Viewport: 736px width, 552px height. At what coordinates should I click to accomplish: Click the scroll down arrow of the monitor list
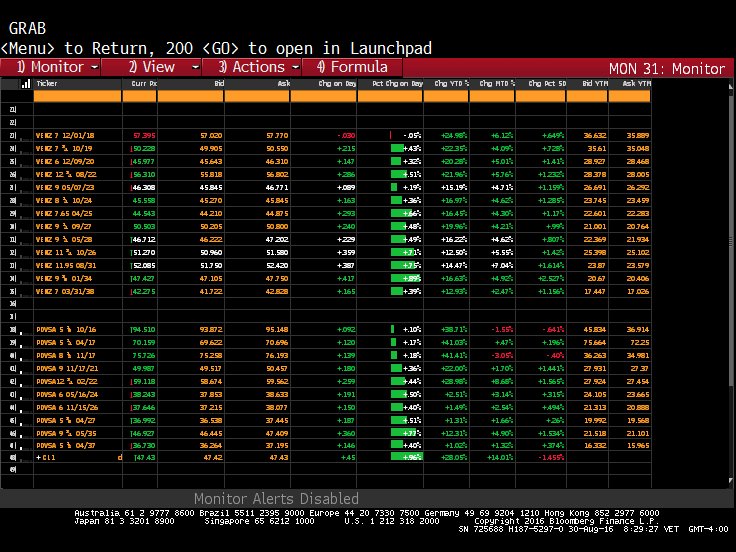[x=731, y=481]
